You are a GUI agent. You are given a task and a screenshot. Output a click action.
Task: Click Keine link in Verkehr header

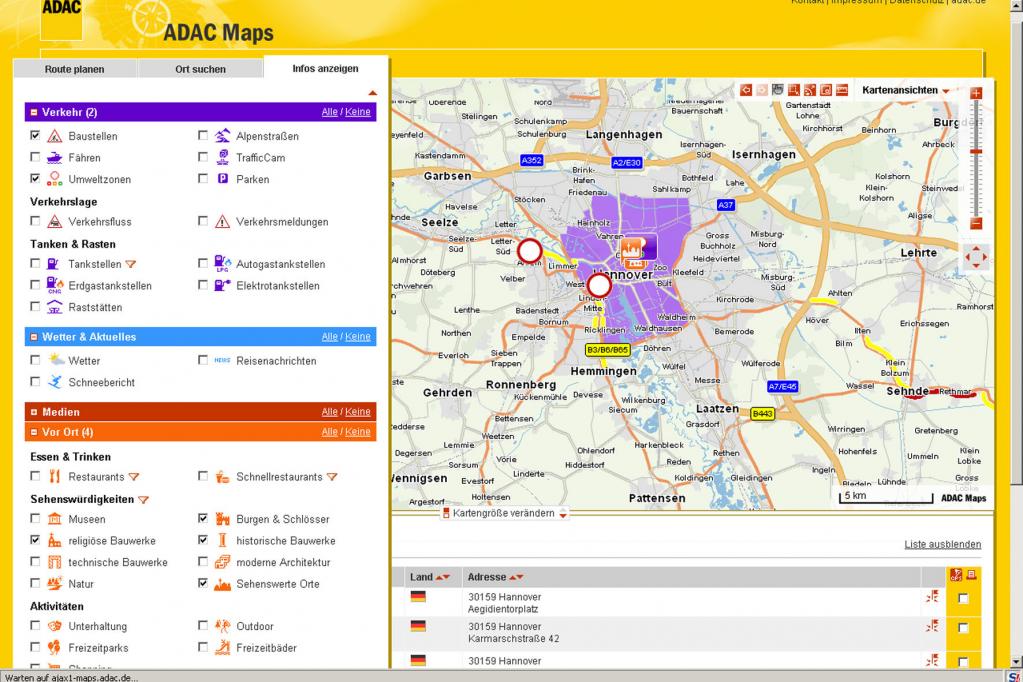pos(358,112)
